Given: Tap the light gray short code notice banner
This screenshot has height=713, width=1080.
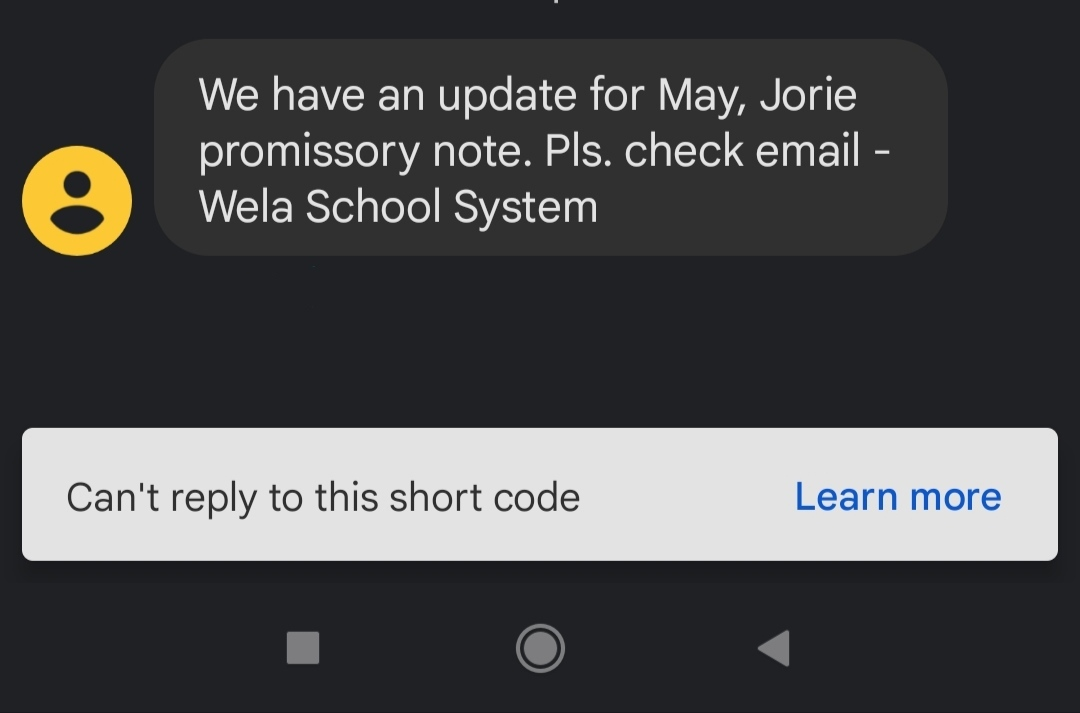Looking at the screenshot, I should 540,494.
